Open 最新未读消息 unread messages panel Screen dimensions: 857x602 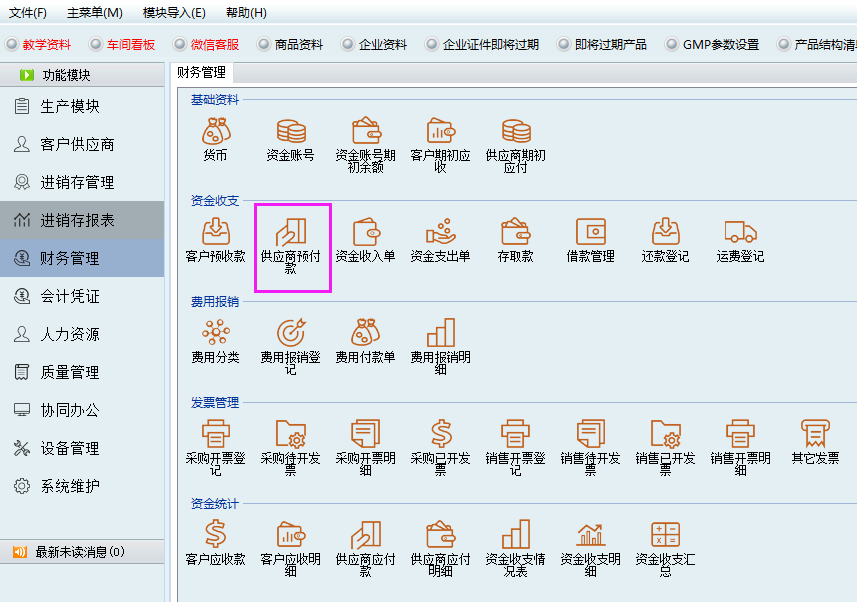pyautogui.click(x=80, y=552)
